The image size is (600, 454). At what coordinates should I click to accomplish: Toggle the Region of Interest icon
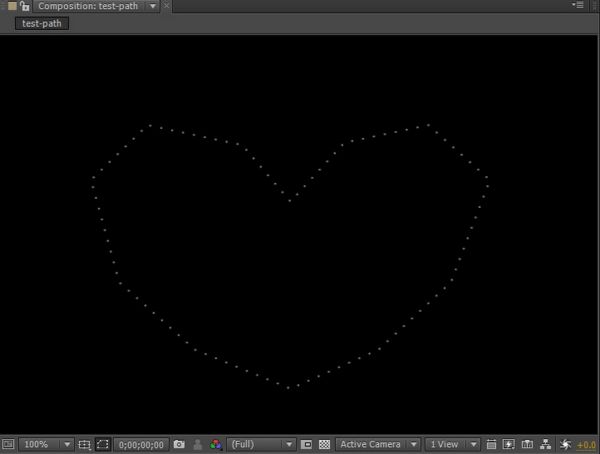pos(306,444)
